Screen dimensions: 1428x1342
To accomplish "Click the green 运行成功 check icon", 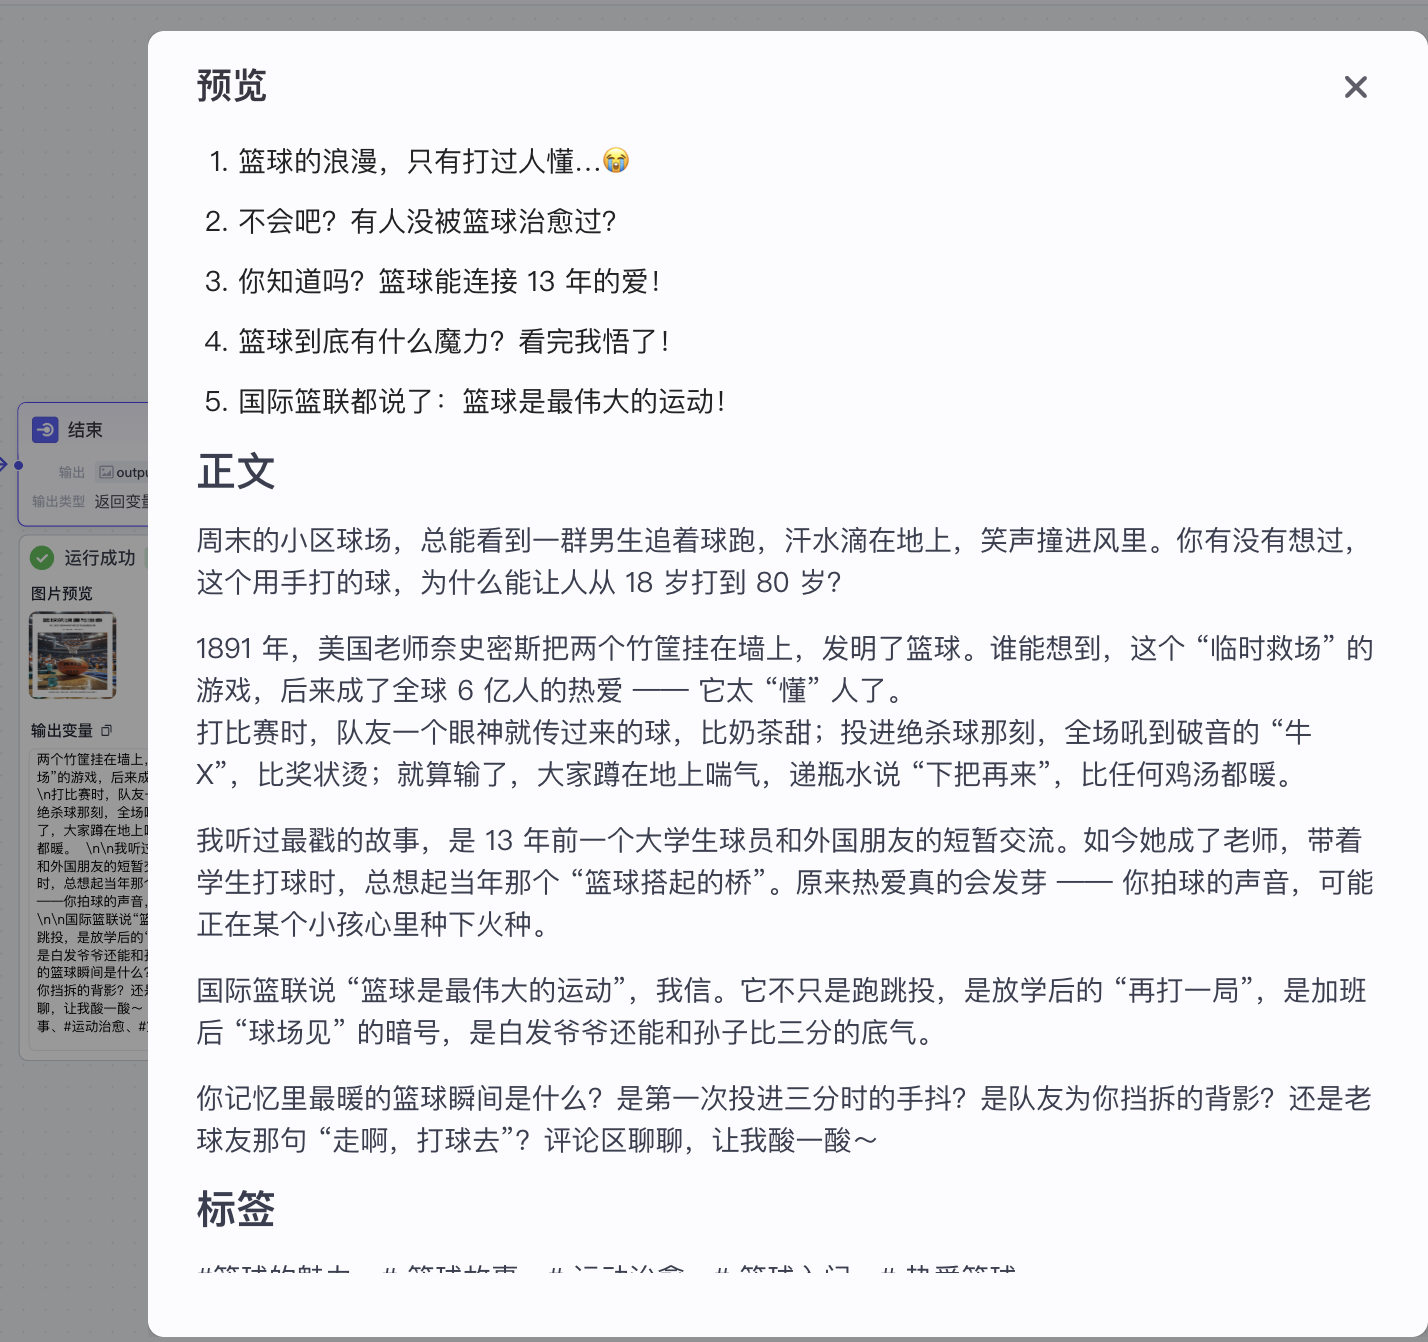I will 42,557.
